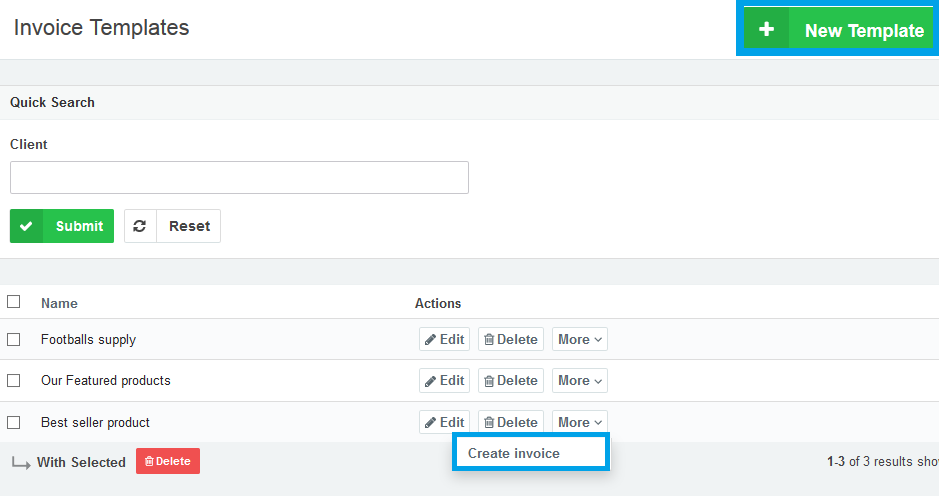Check the Footballs supply row checkbox
Image resolution: width=939 pixels, height=496 pixels.
click(14, 339)
